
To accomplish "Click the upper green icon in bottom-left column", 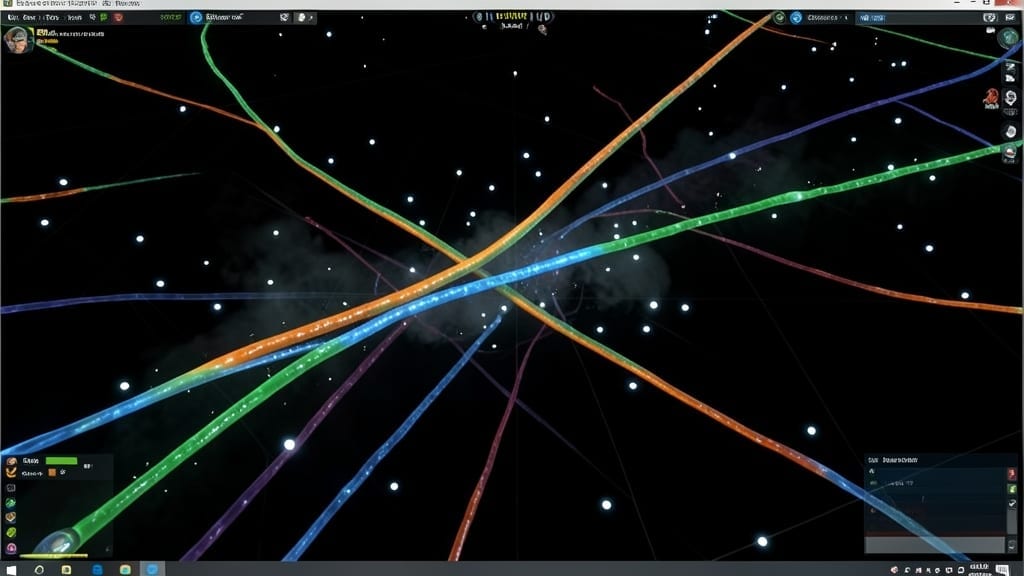I will point(11,503).
